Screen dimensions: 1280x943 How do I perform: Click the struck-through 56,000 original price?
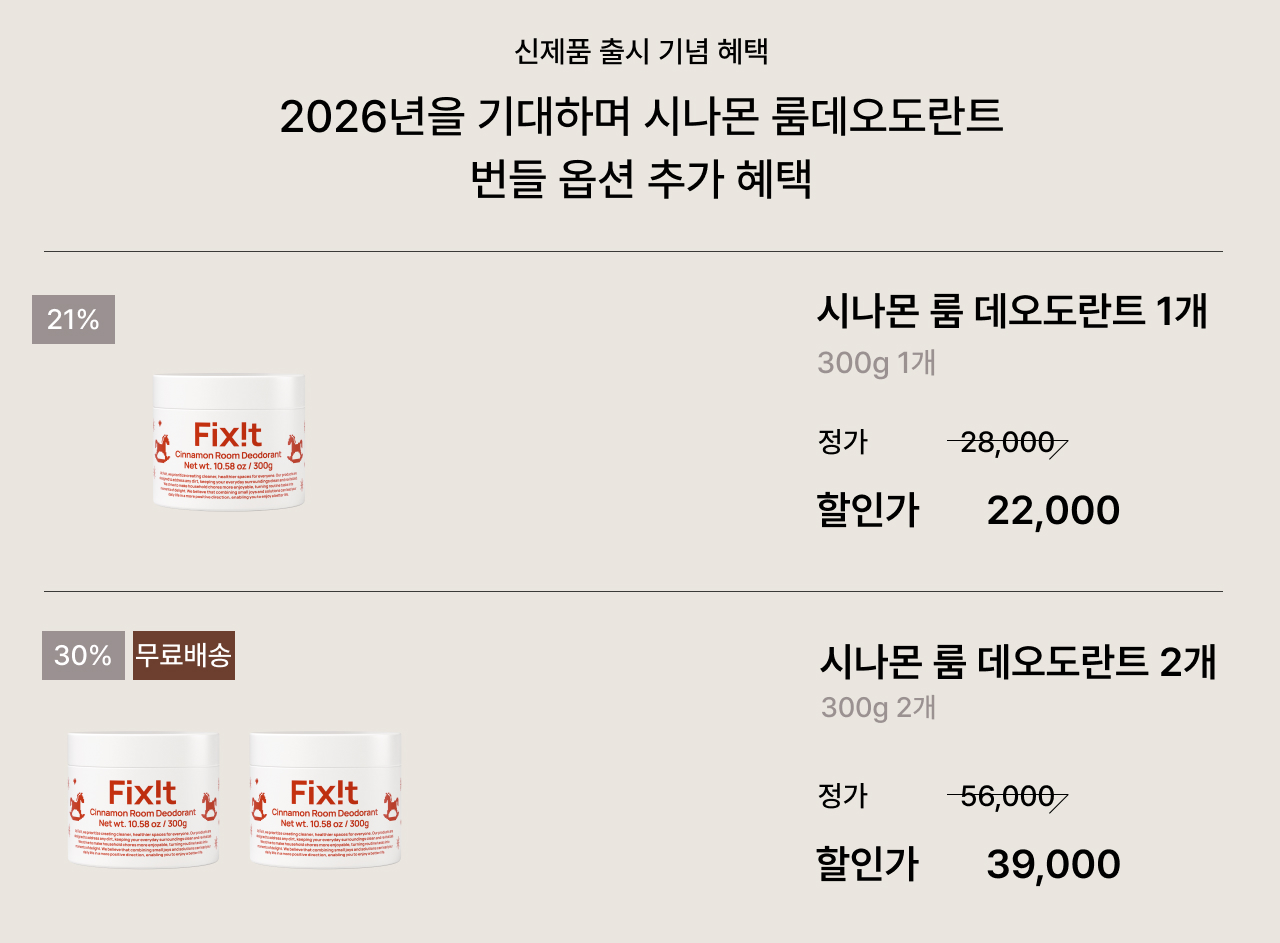click(1007, 796)
